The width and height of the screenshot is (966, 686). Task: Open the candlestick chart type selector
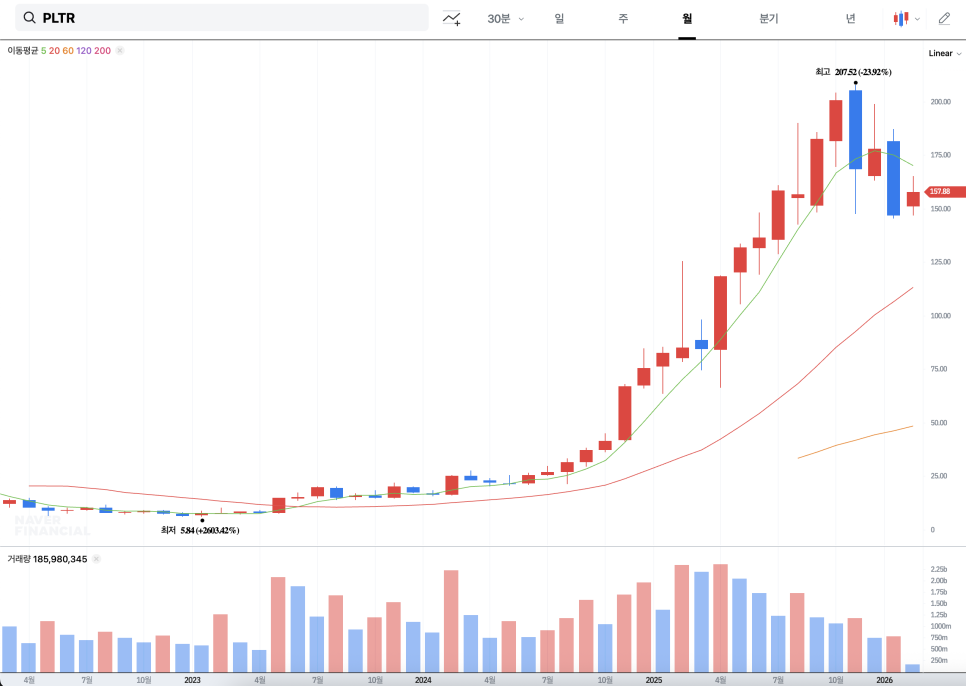point(901,18)
